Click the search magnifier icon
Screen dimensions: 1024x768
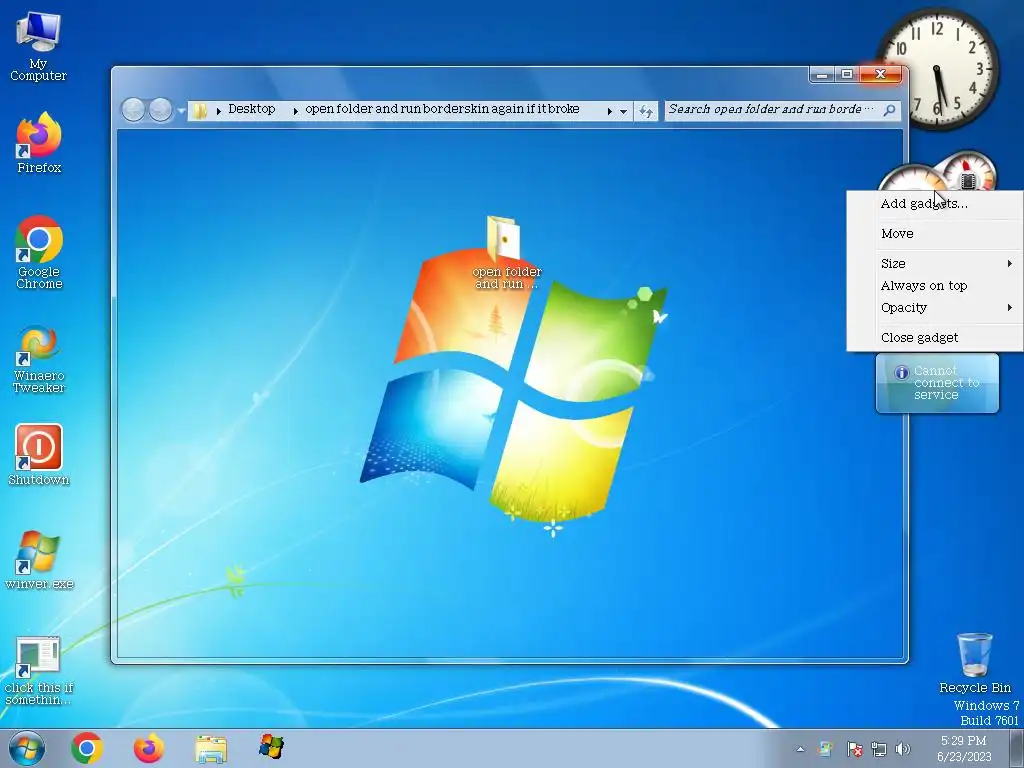click(x=889, y=110)
